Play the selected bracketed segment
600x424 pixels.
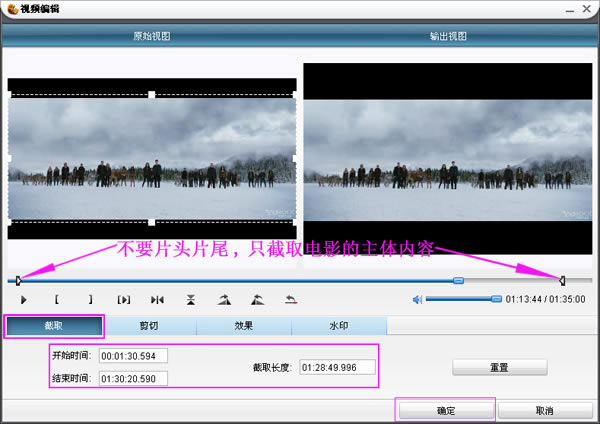coord(124,300)
